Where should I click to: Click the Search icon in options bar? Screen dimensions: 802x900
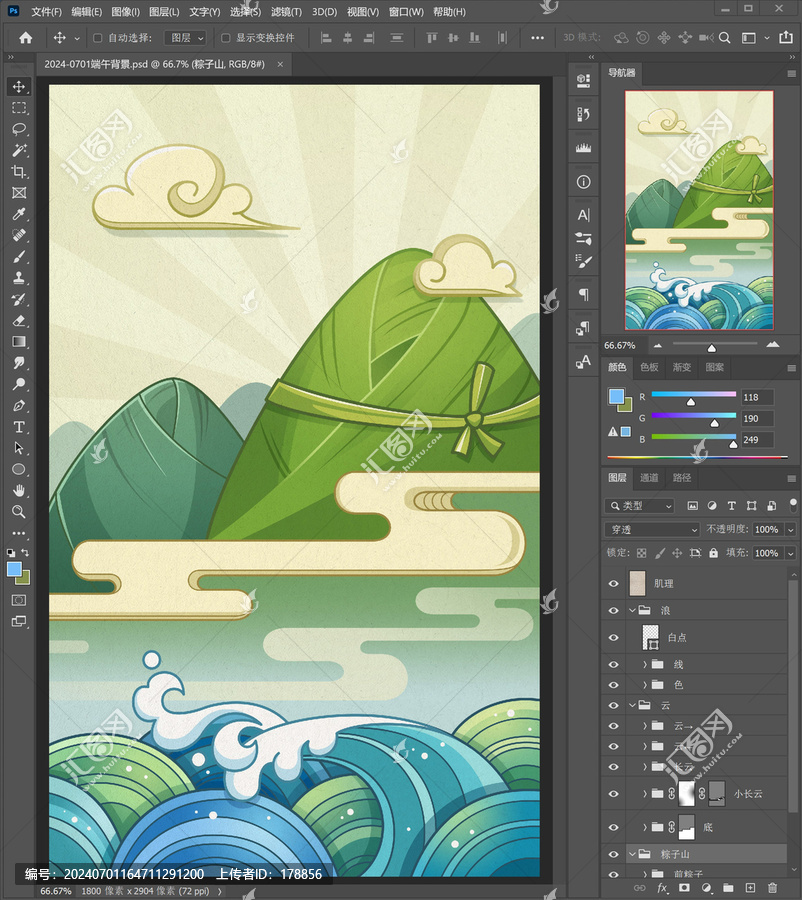click(x=724, y=38)
